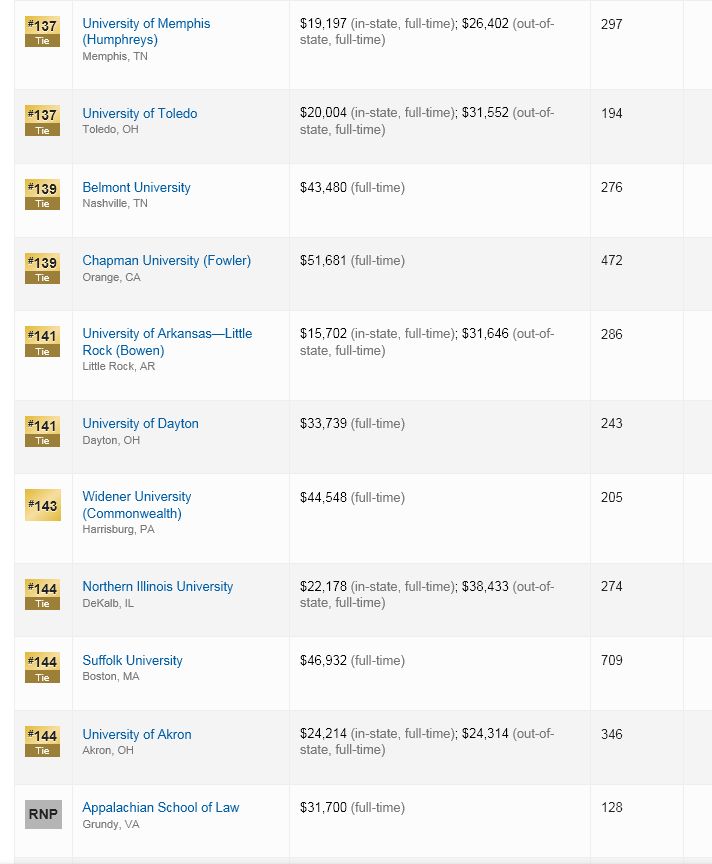Screen dimensions: 712x864
Task: Click the #143 rank badge for Widener
Action: coord(42,505)
